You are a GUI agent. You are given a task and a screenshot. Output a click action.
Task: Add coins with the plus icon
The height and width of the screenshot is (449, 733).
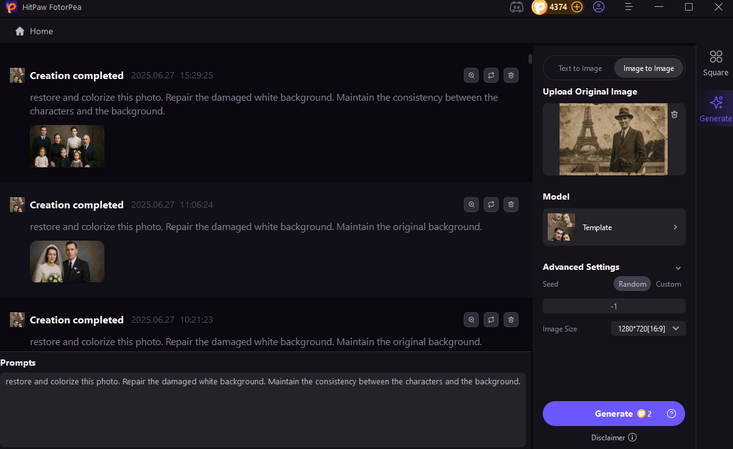[576, 7]
